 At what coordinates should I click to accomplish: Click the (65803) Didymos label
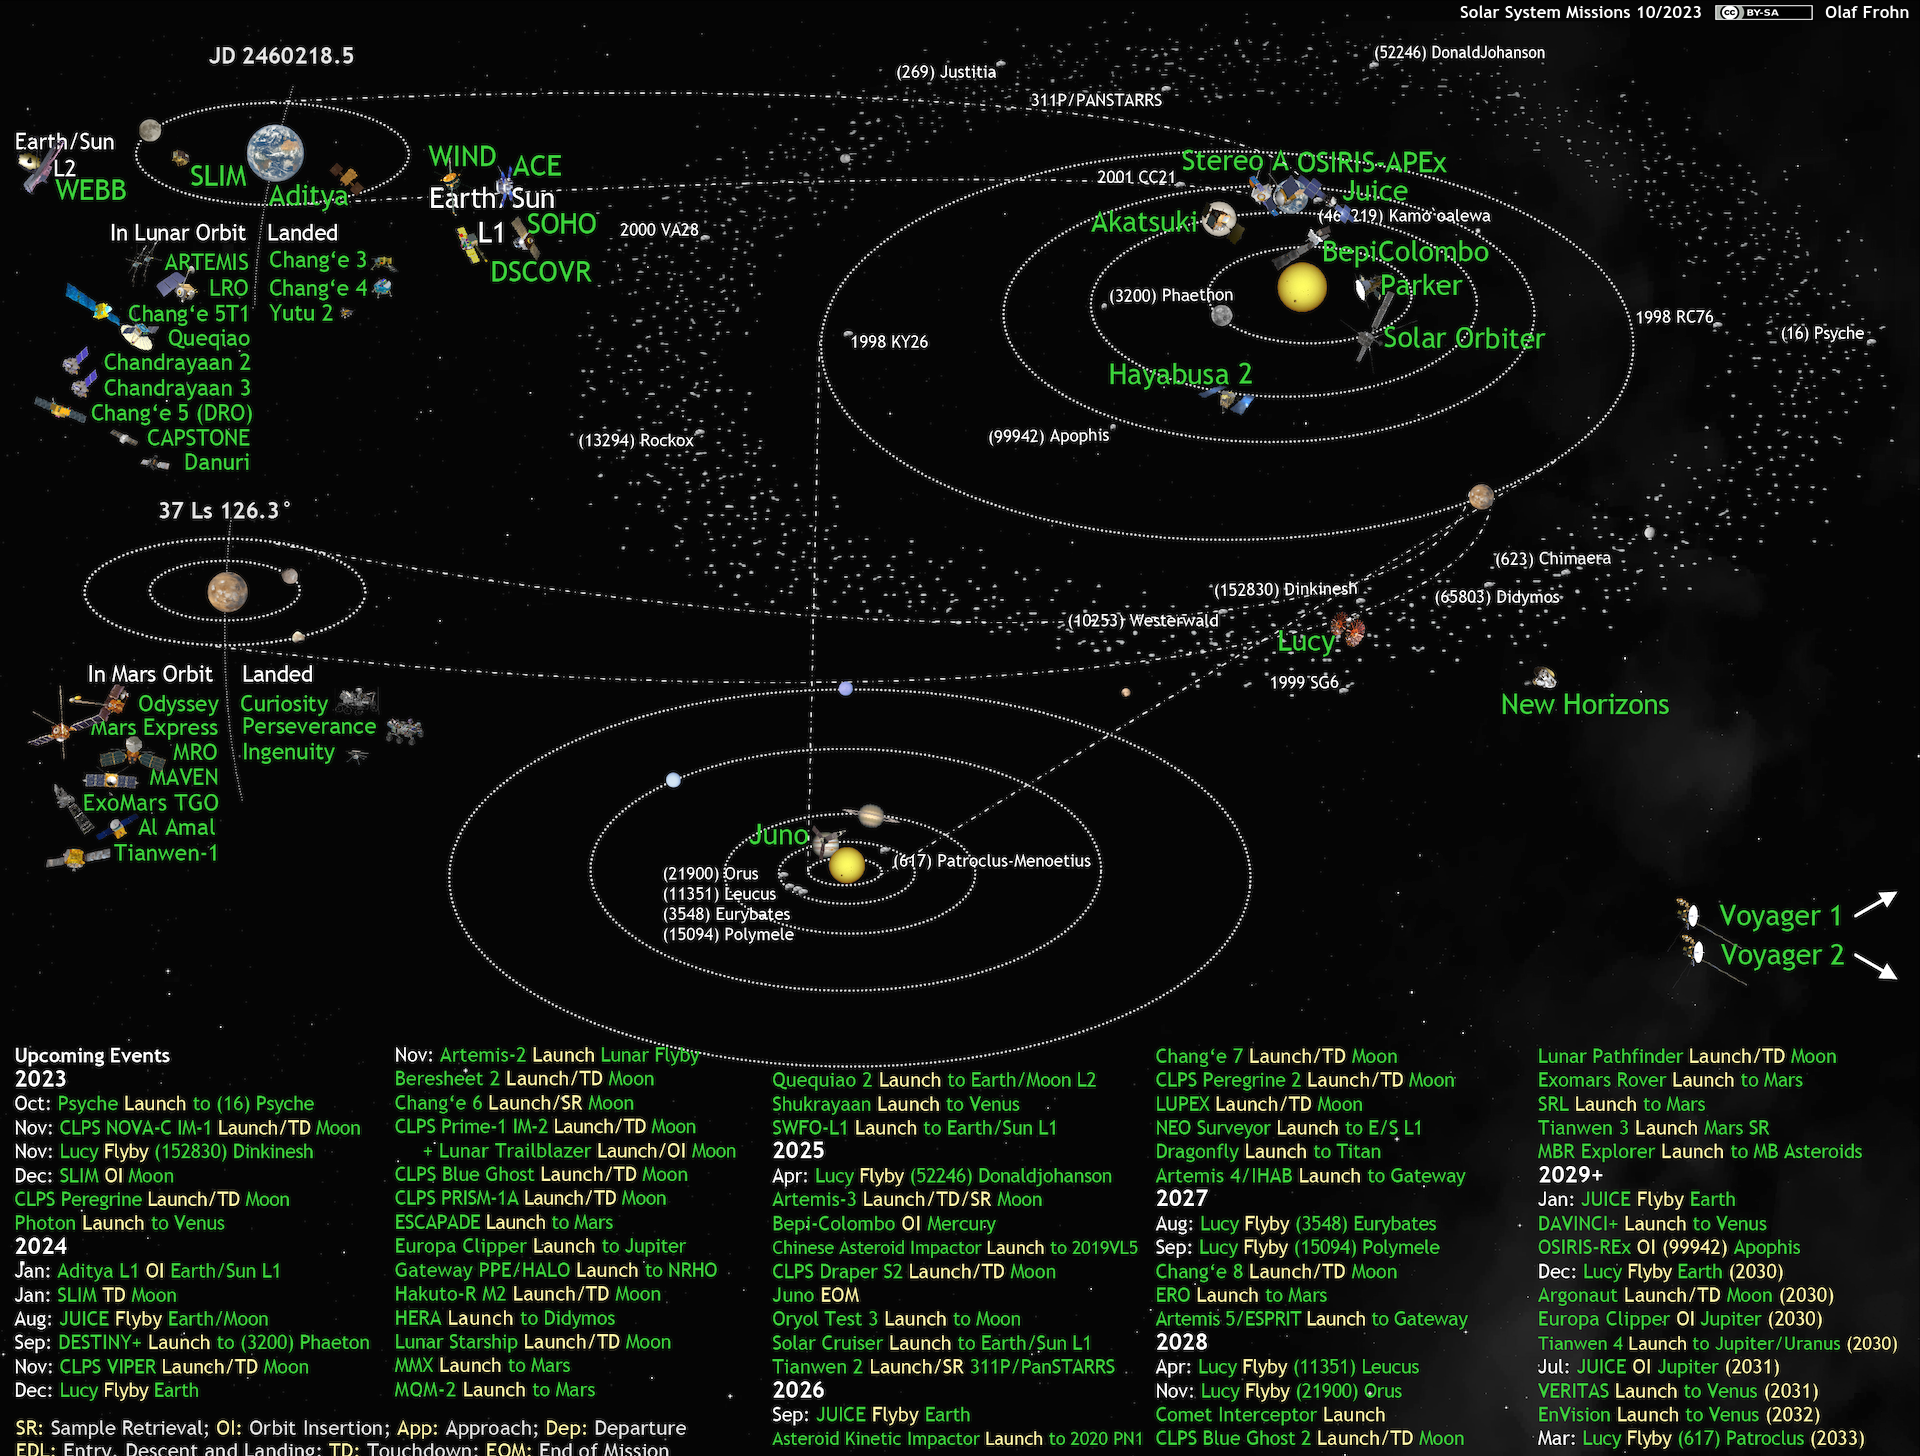(x=1497, y=597)
